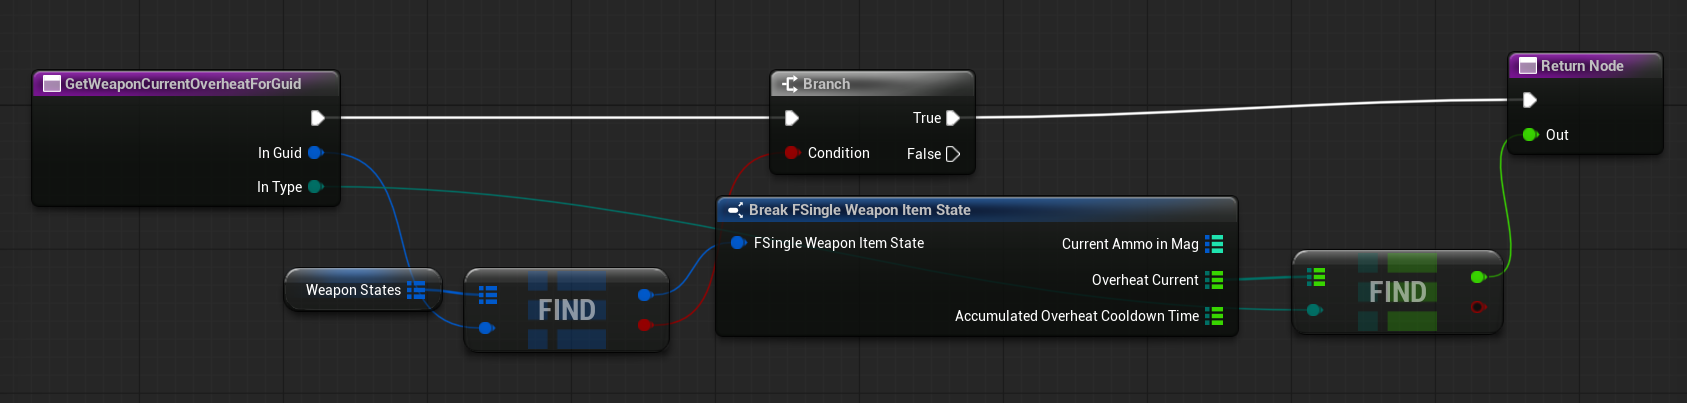Click the In Guid output pin
This screenshot has height=403, width=1687.
[315, 153]
